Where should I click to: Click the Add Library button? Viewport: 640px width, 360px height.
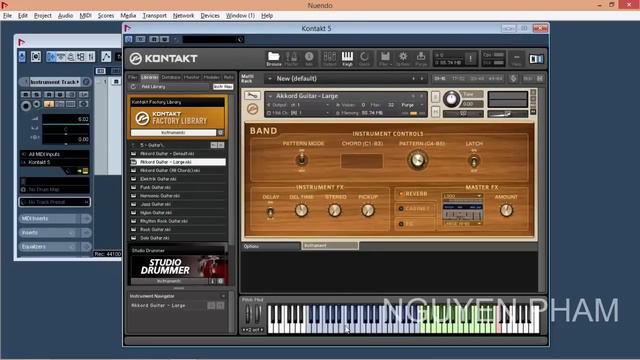(x=153, y=87)
